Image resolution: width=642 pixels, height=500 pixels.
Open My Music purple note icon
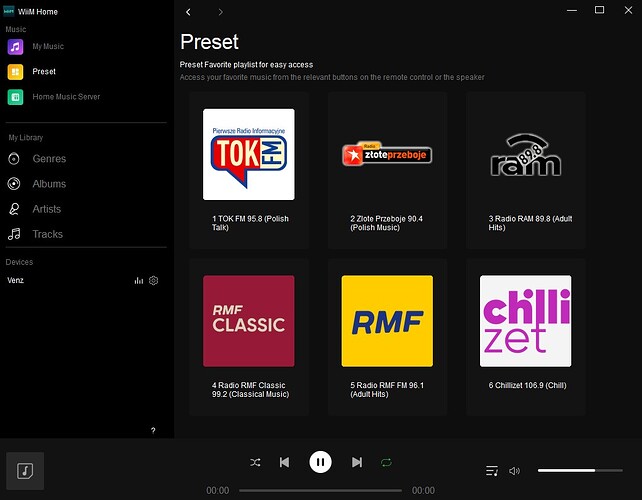click(x=15, y=47)
